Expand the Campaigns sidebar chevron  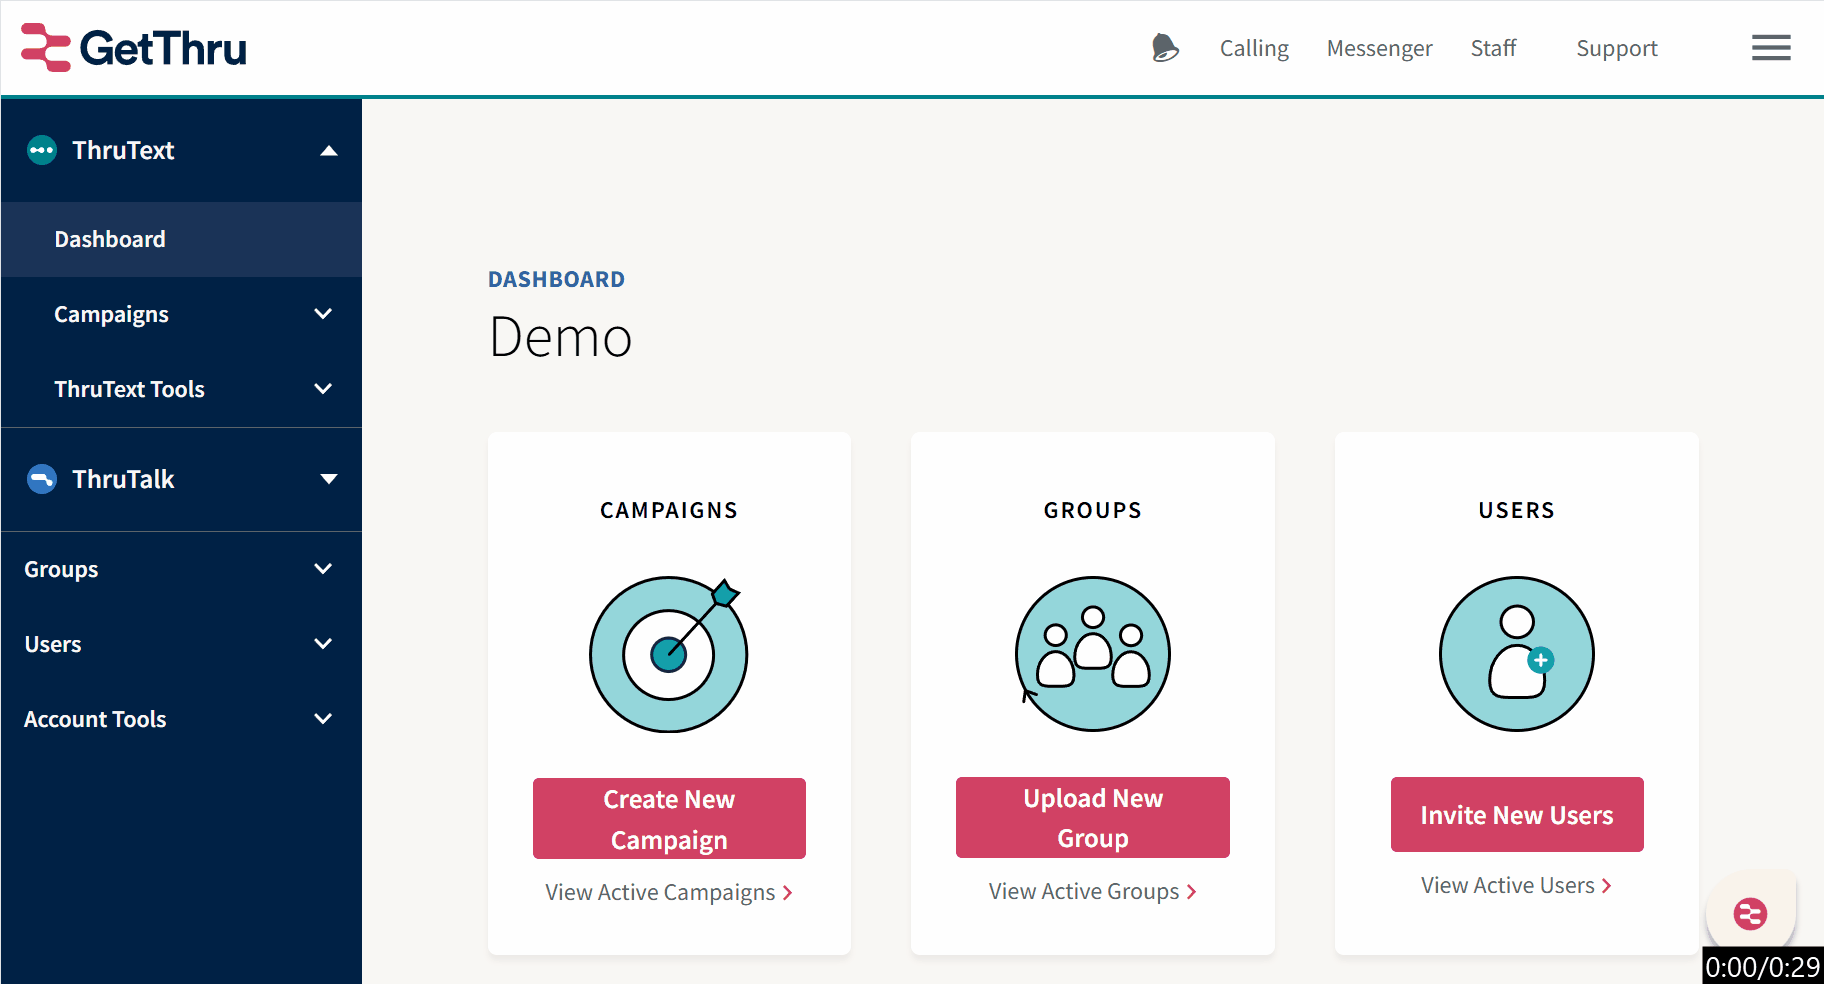(323, 314)
